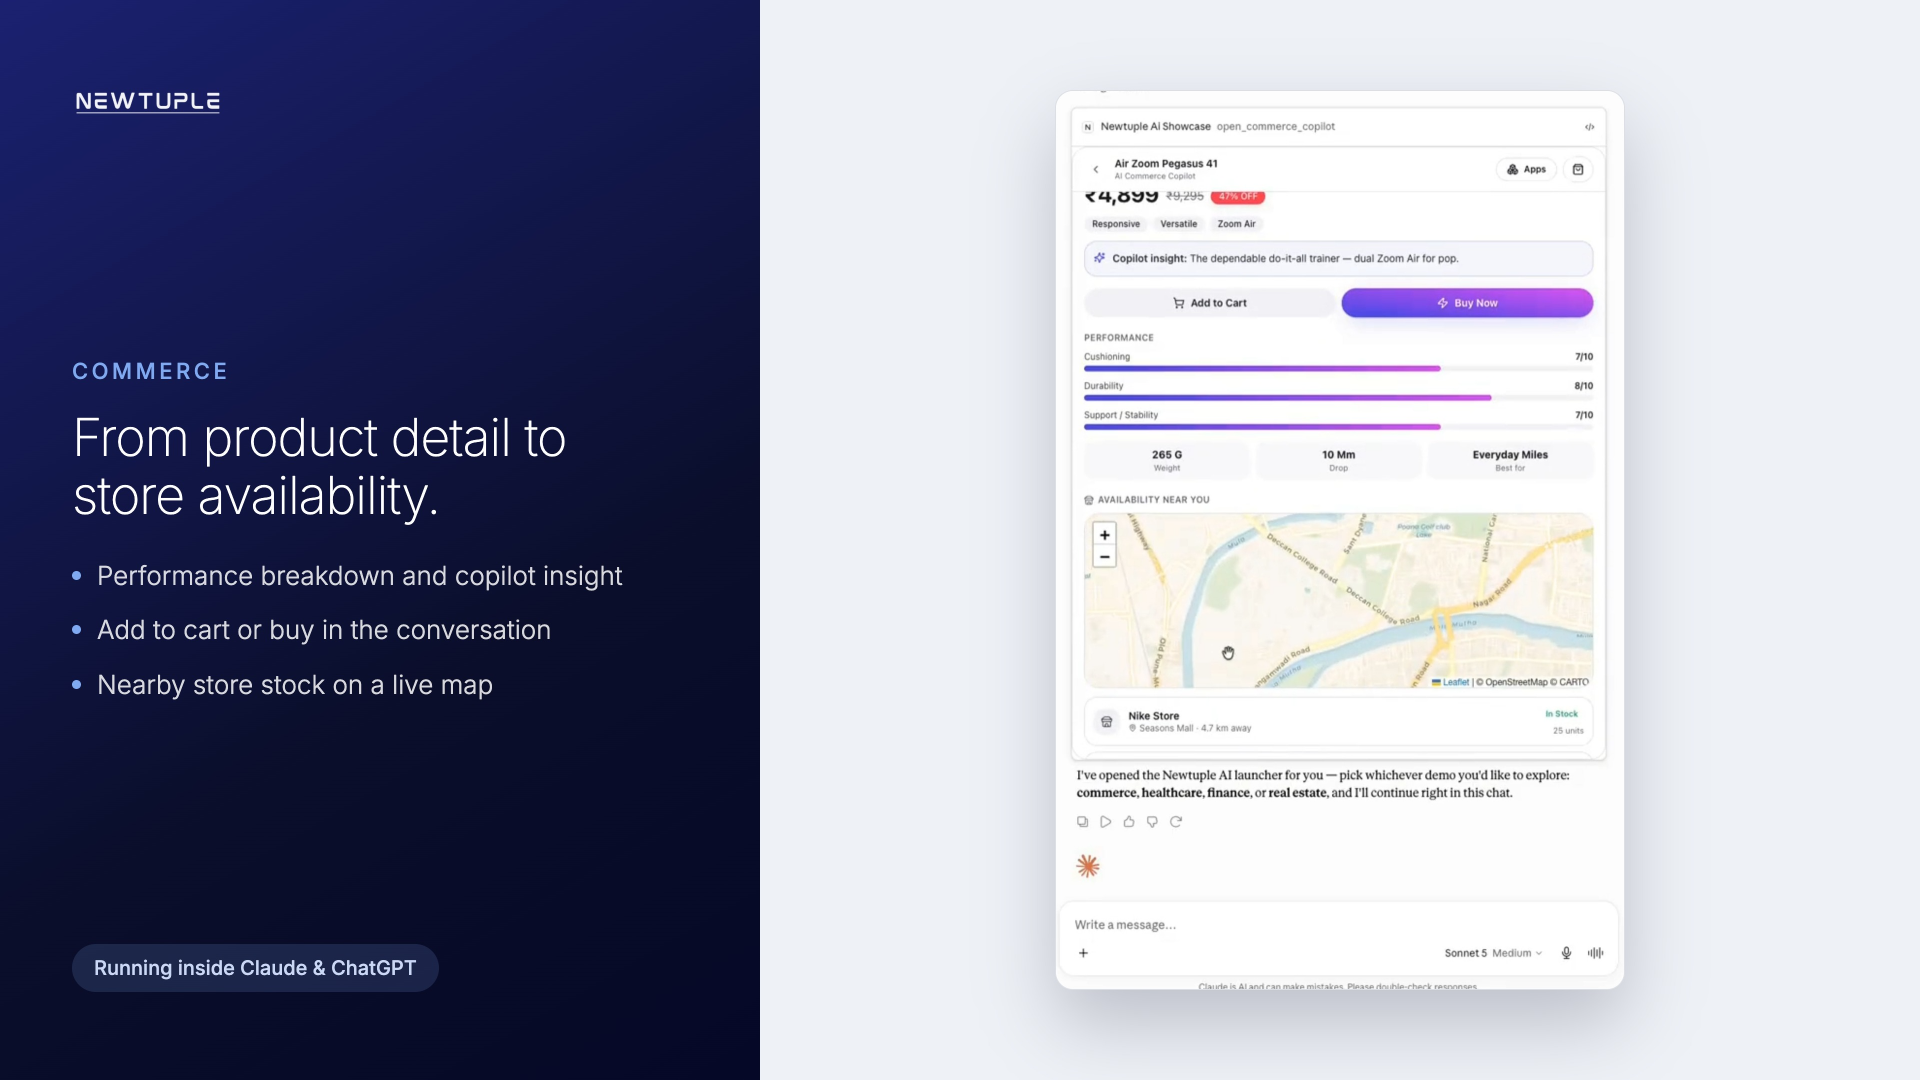Click the code brackets icon in Newtuple AI Showcase header
Image resolution: width=1920 pixels, height=1080 pixels.
tap(1589, 127)
